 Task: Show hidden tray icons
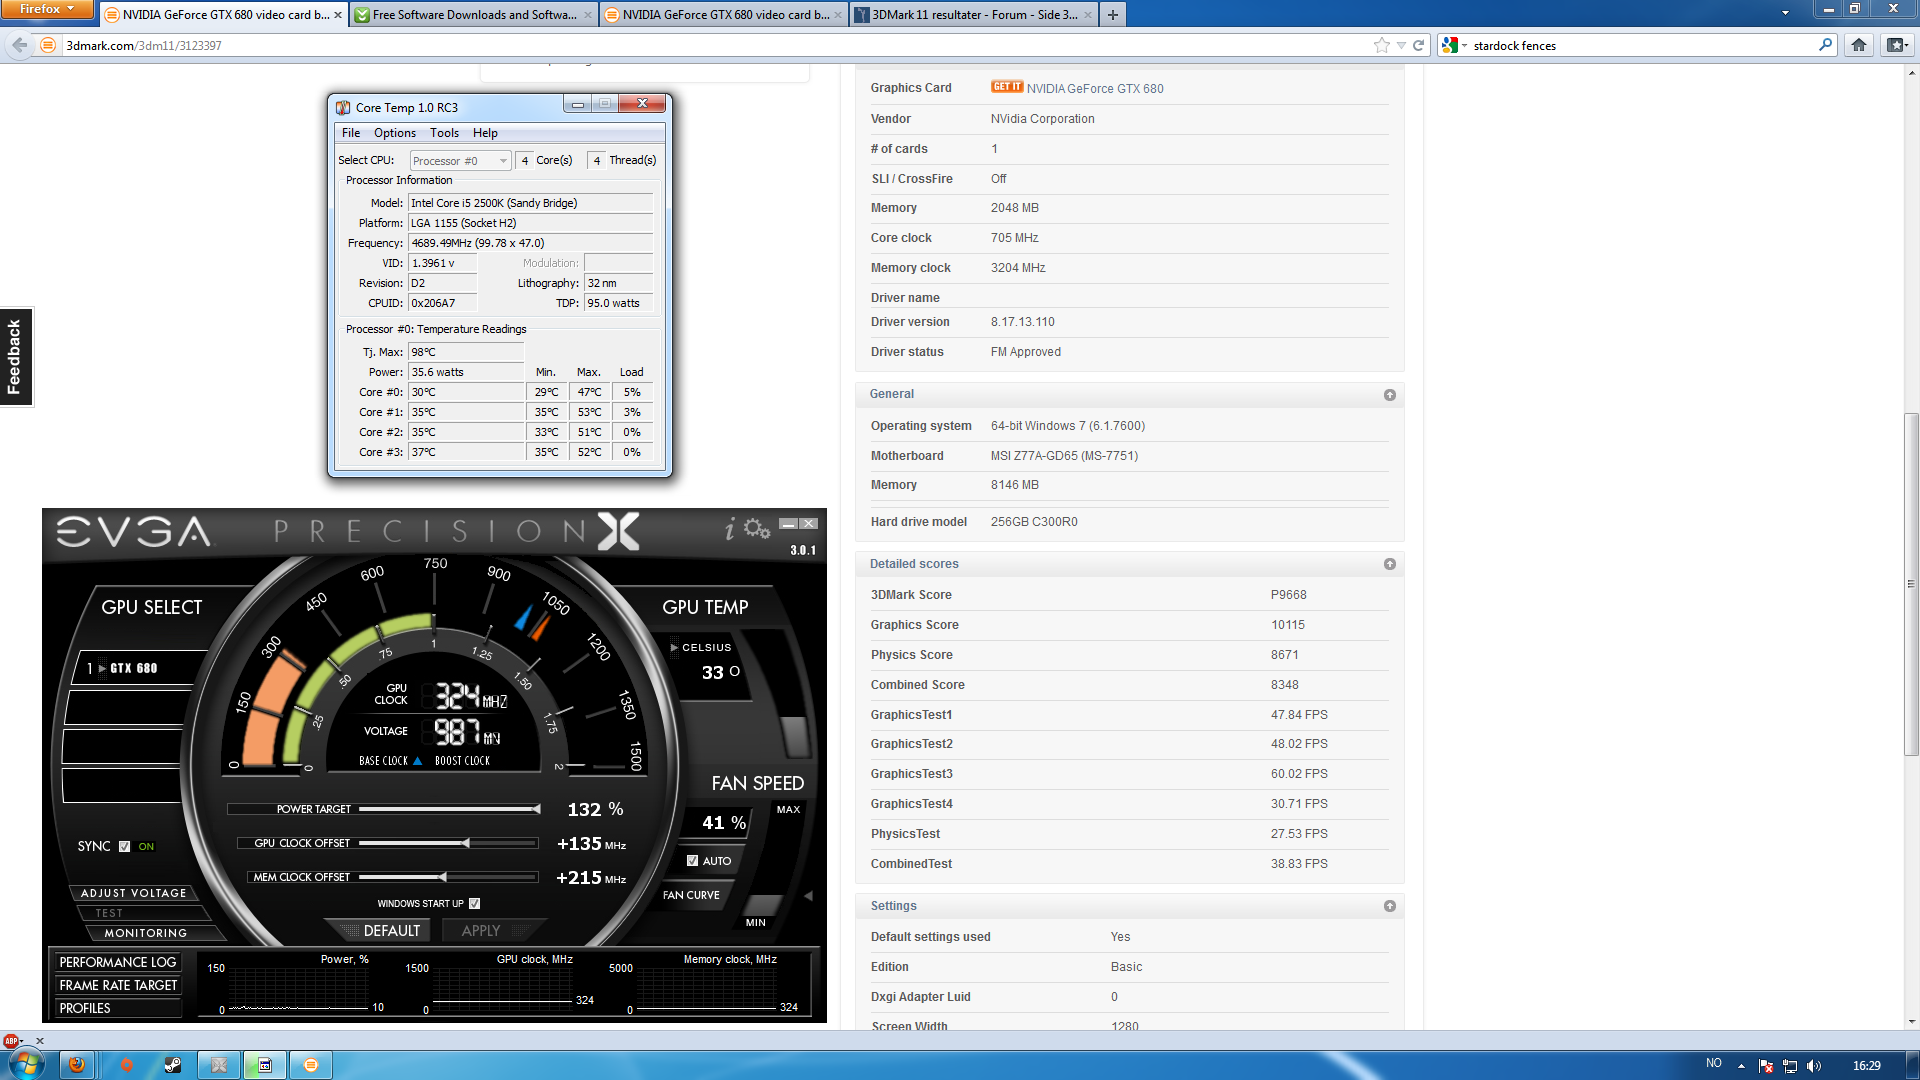tap(1741, 1066)
